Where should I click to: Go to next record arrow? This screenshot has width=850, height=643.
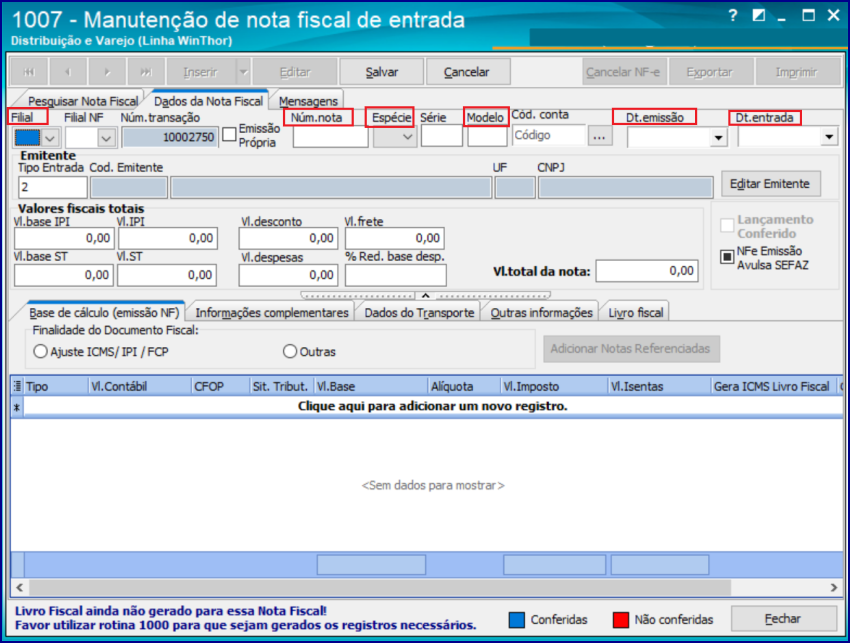coord(107,72)
